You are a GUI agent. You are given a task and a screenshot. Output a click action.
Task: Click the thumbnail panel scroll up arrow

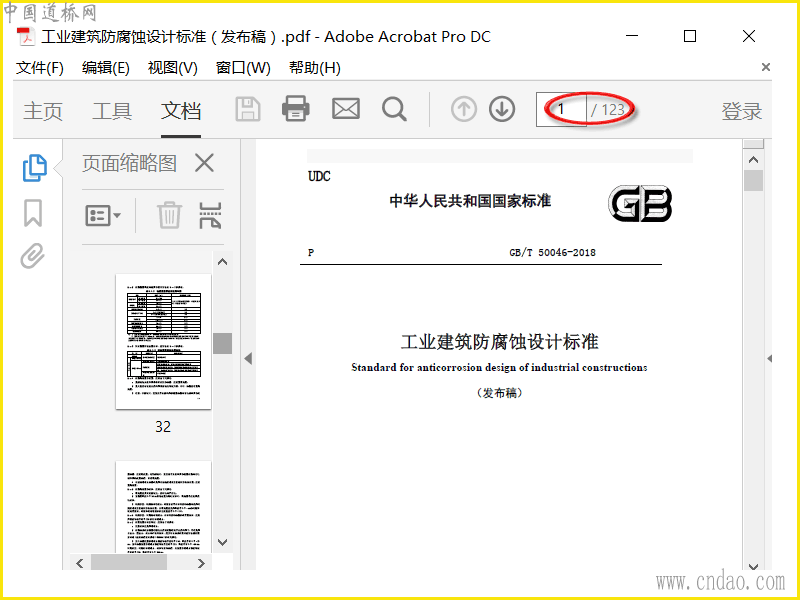(222, 262)
